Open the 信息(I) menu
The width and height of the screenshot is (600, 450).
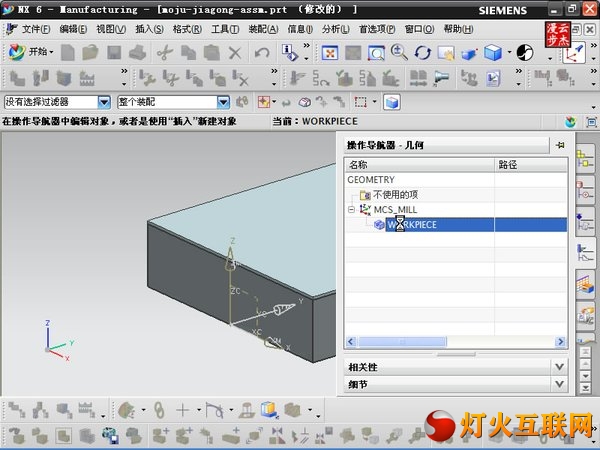[300, 29]
